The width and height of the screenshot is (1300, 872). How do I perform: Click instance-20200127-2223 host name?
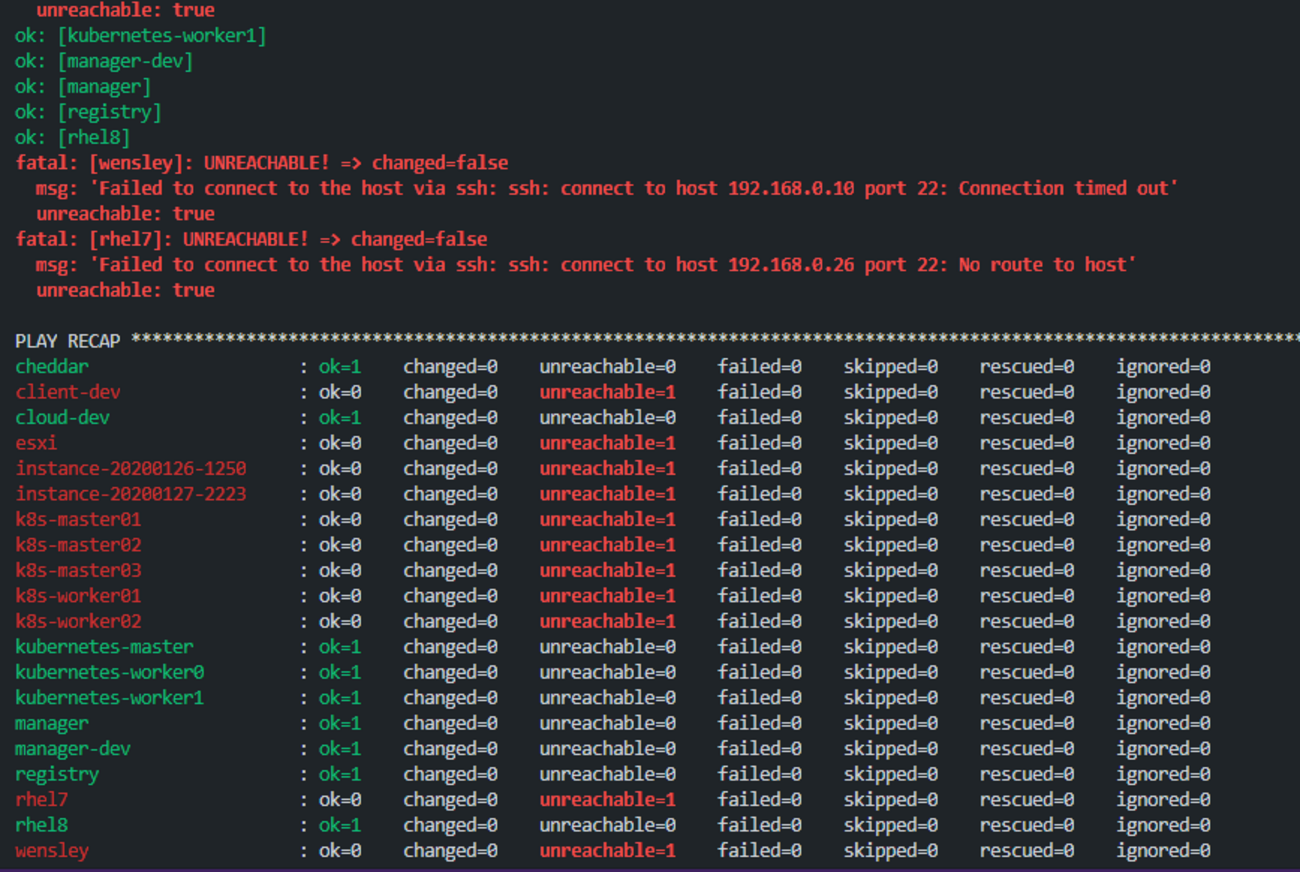click(130, 494)
